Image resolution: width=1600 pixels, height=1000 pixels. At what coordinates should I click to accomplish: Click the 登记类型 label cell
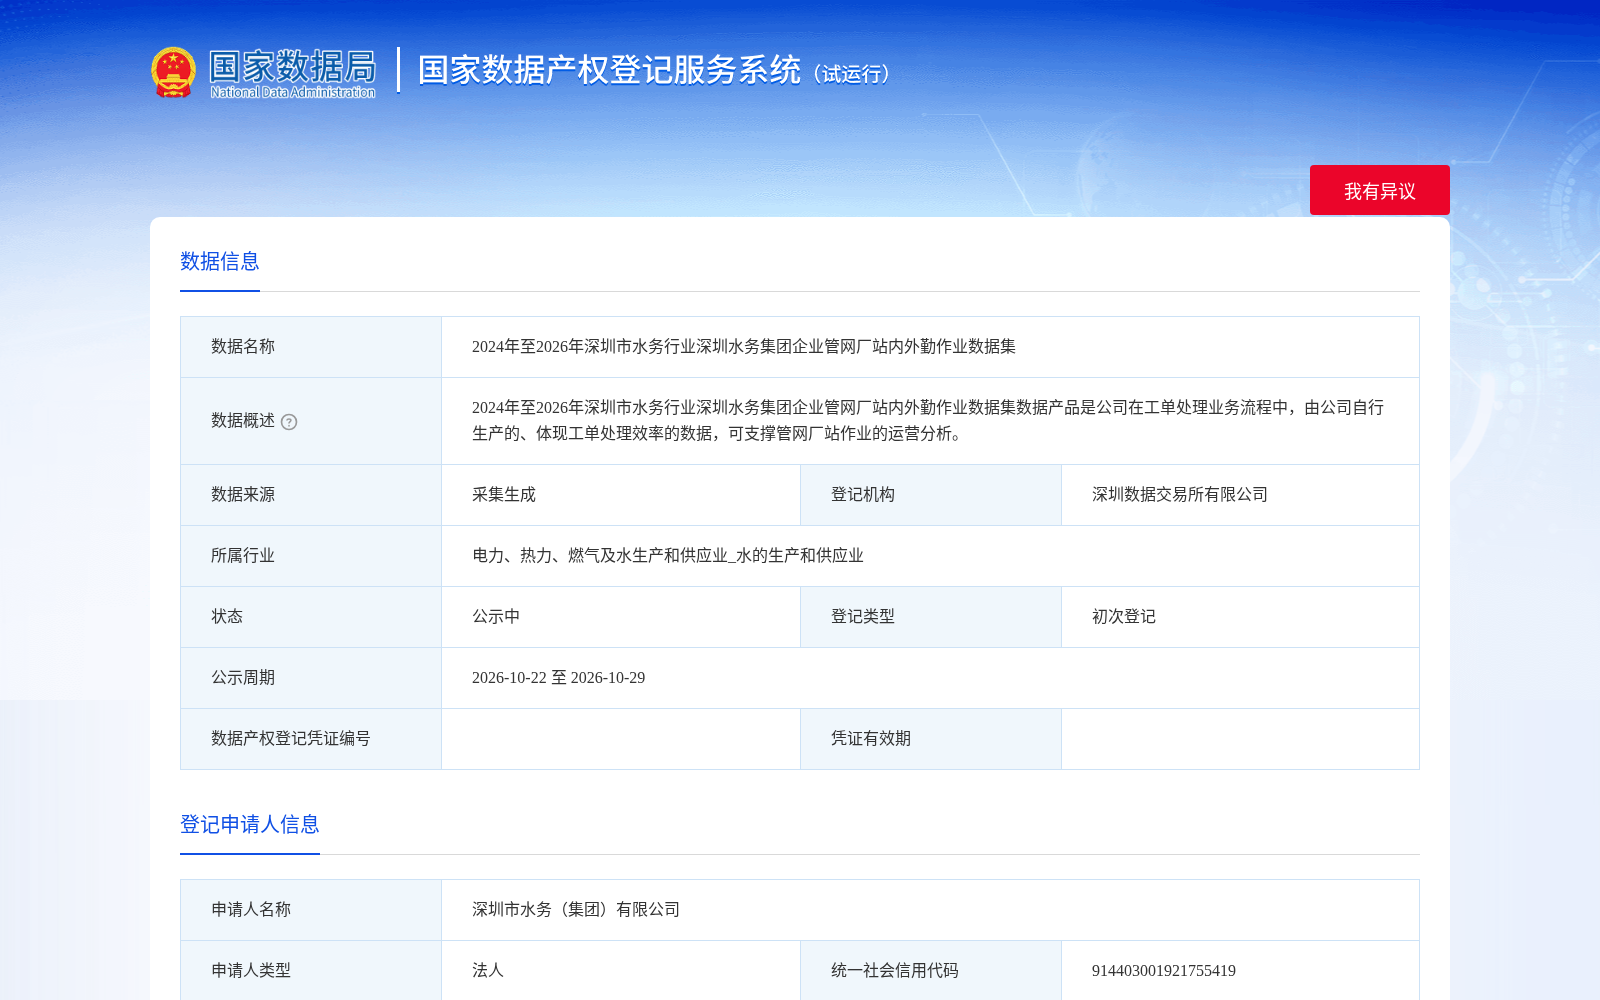[931, 617]
